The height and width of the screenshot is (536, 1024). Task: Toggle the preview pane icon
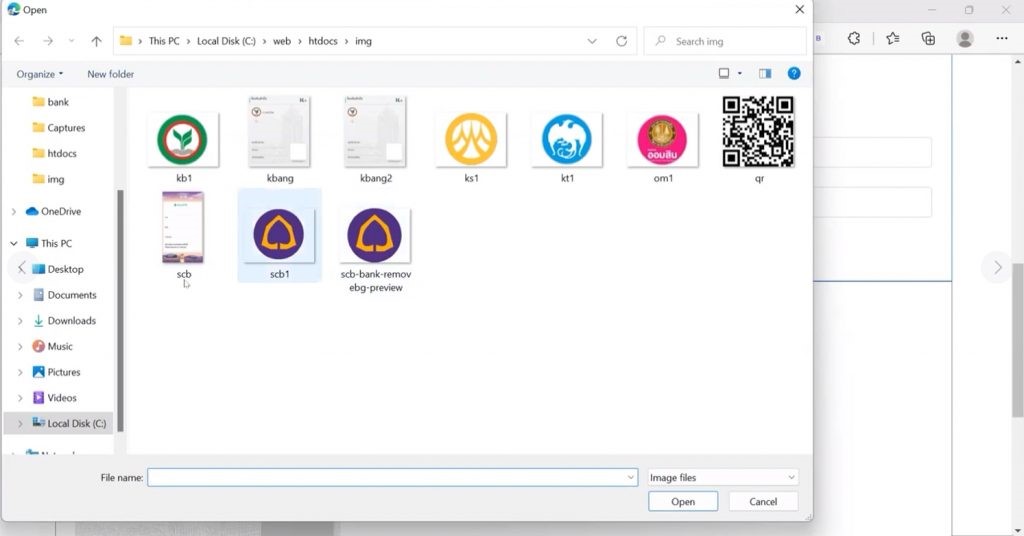[x=765, y=74]
